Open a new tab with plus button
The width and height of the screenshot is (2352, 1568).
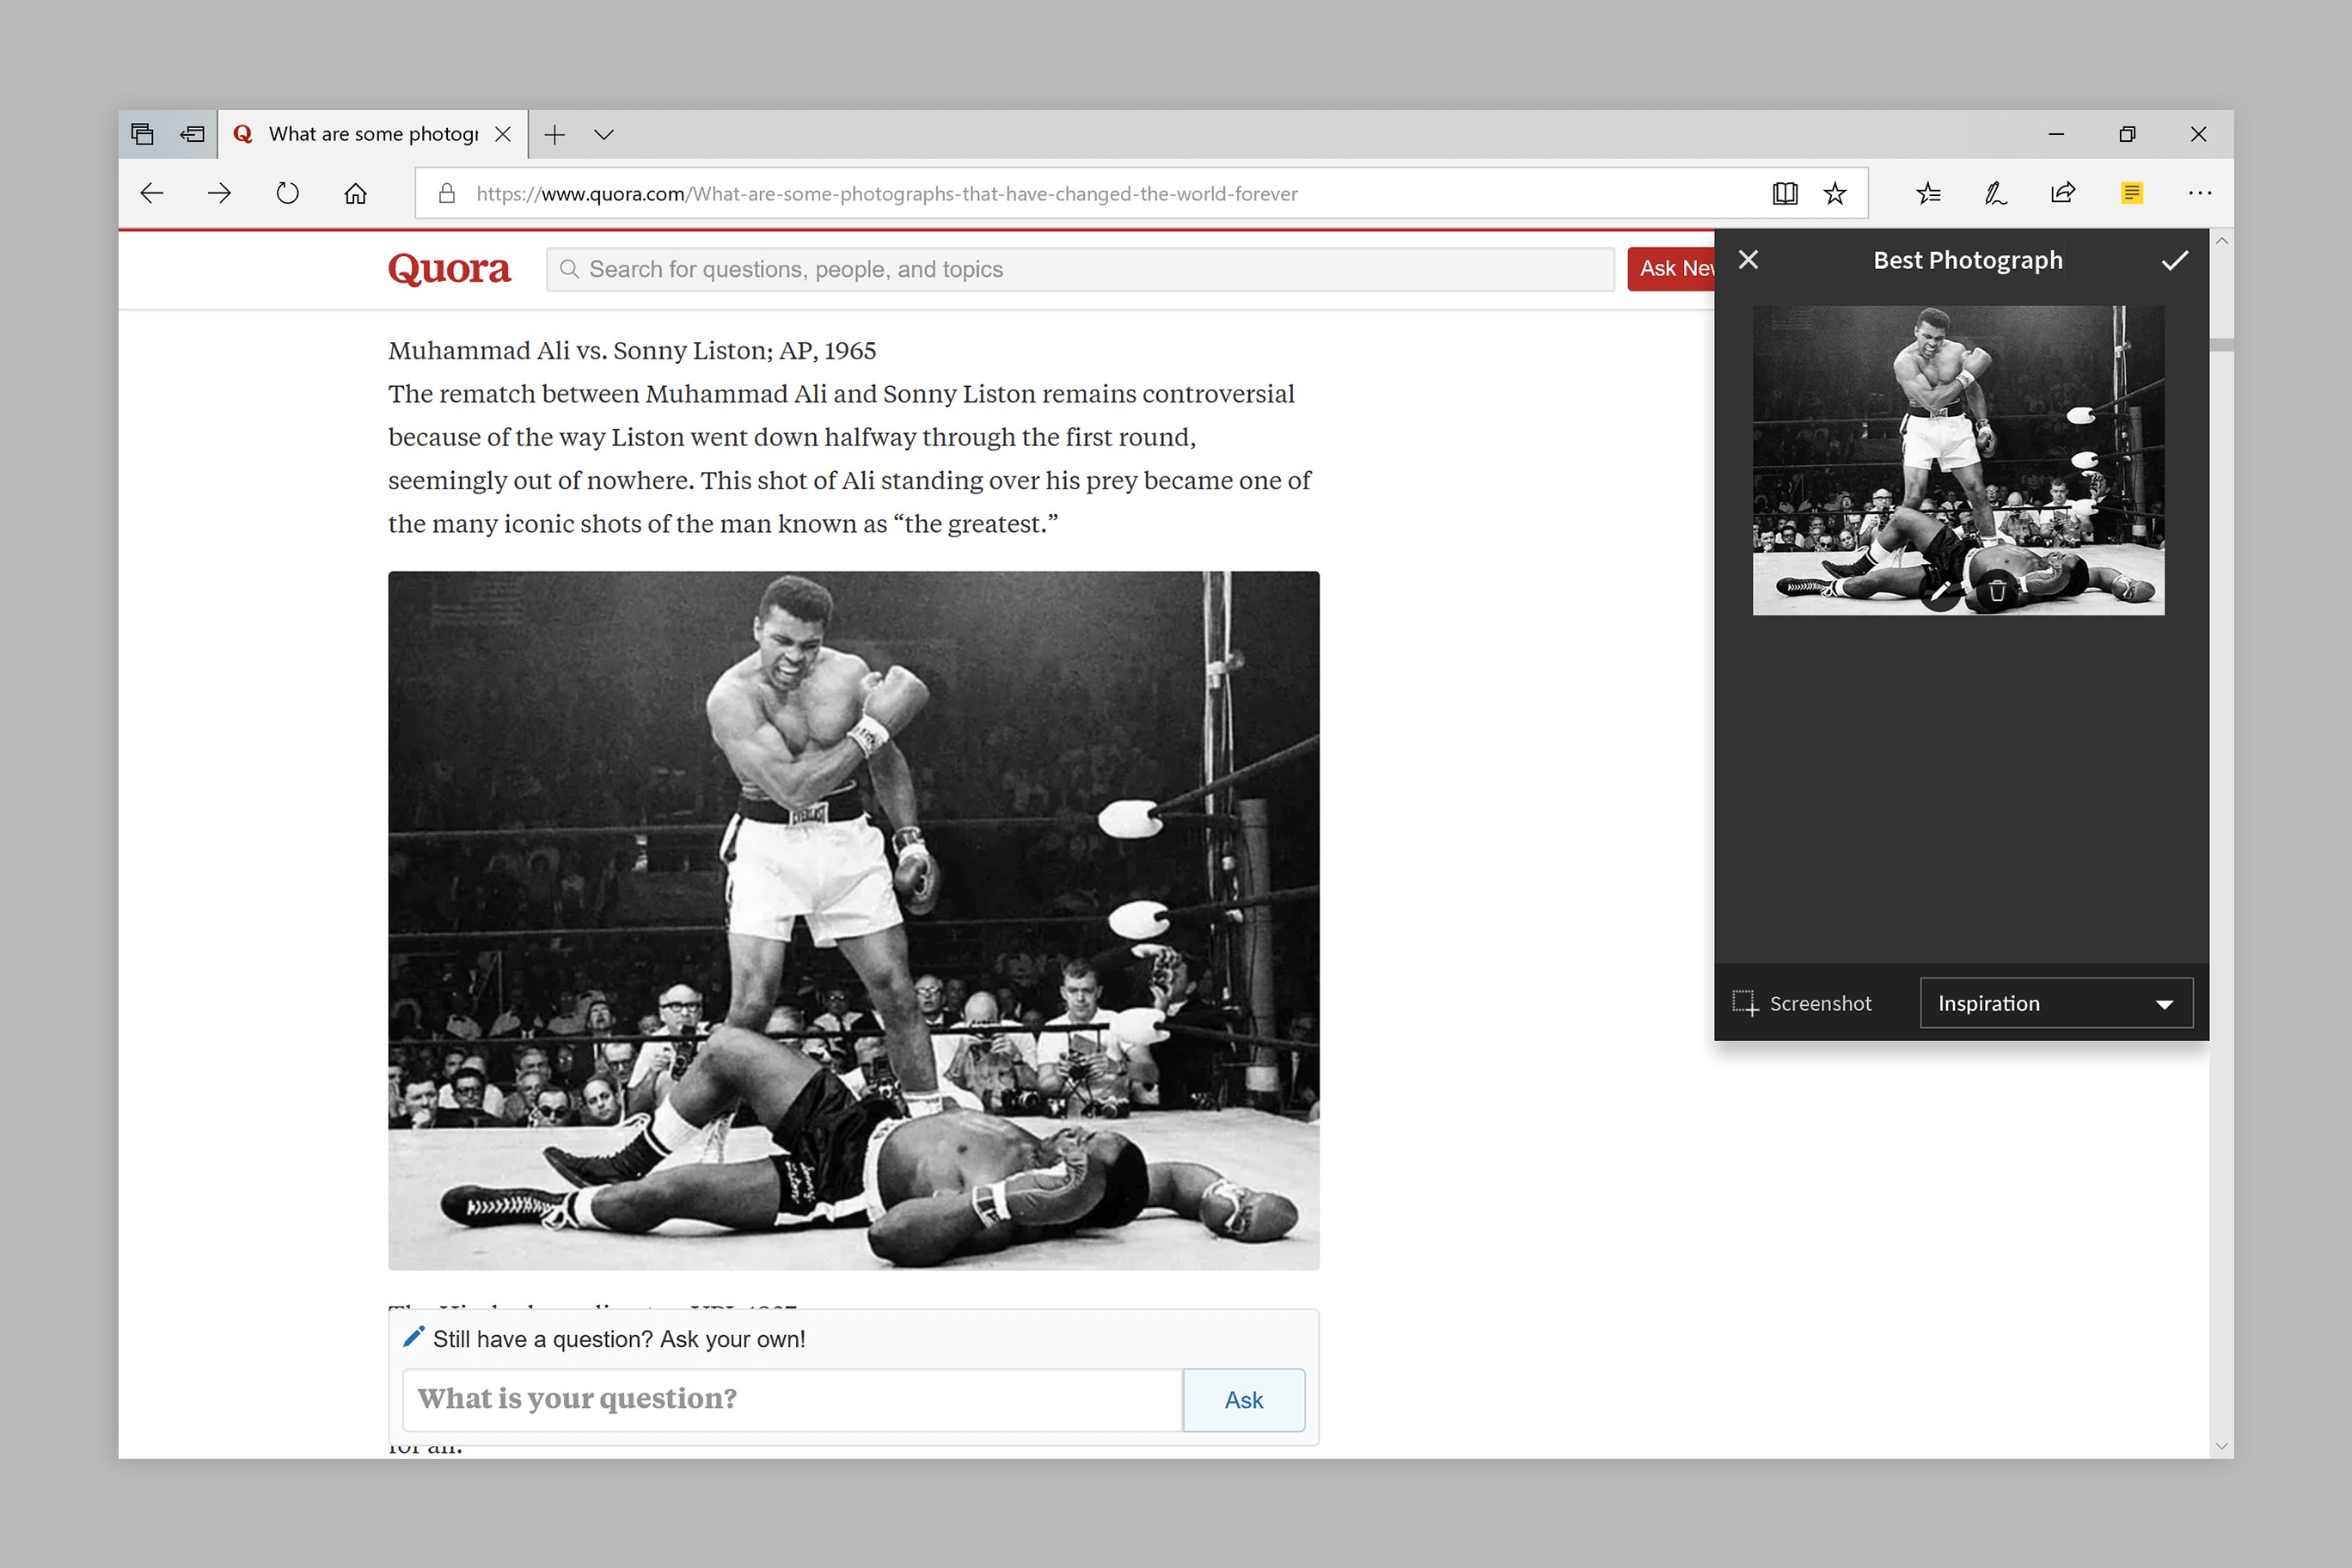[555, 135]
